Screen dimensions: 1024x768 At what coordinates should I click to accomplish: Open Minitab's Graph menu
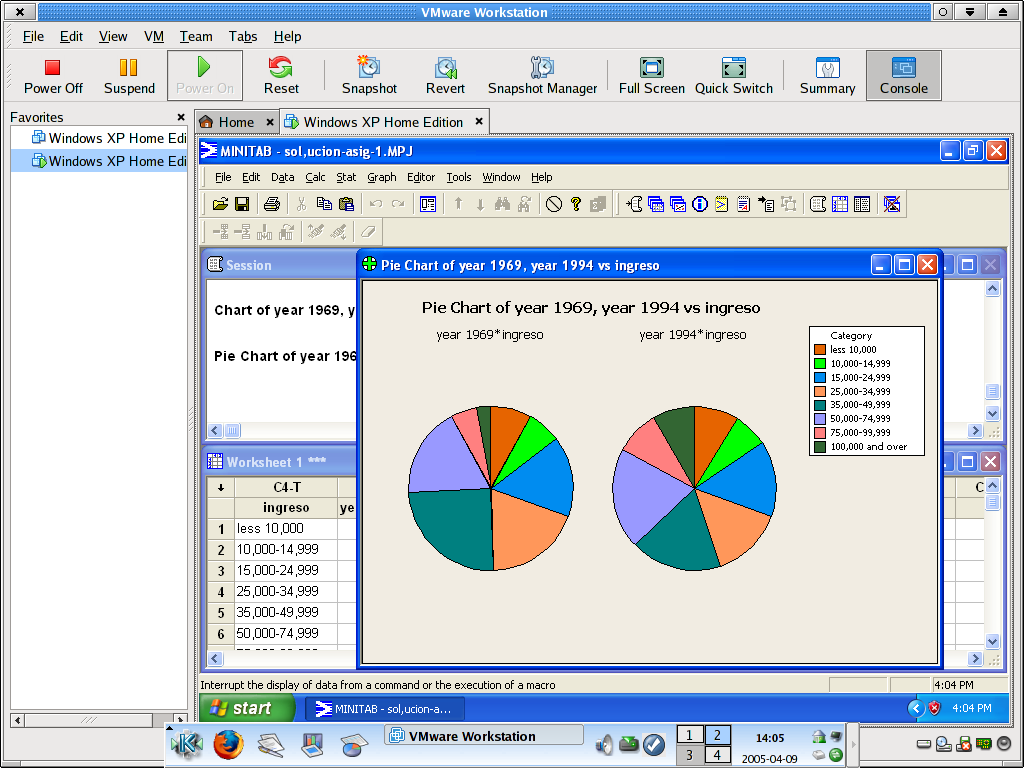click(x=381, y=177)
